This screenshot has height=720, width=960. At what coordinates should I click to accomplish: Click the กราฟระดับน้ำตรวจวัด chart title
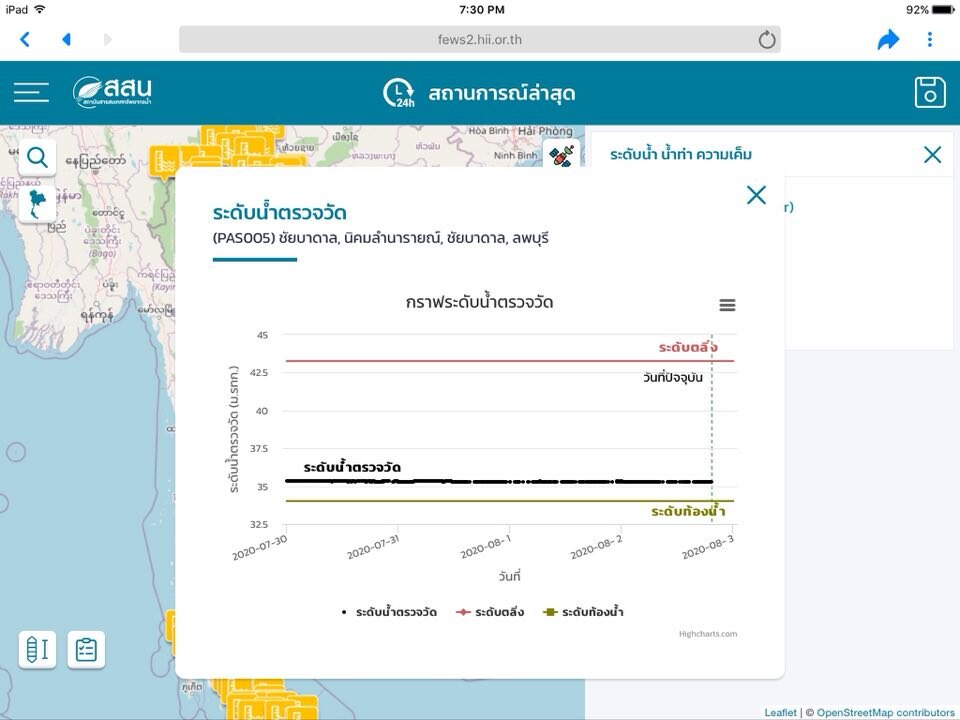pyautogui.click(x=479, y=302)
